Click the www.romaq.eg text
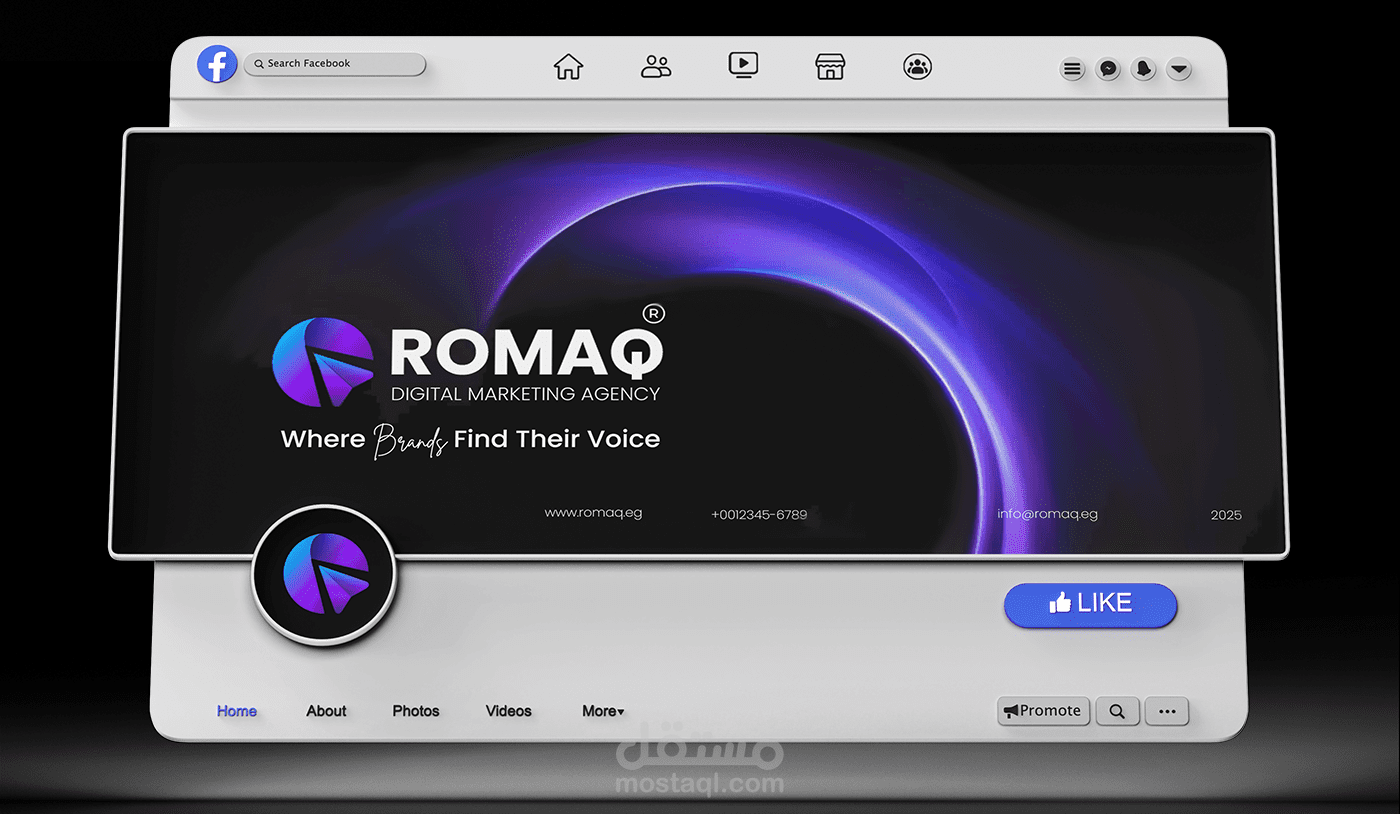This screenshot has width=1400, height=814. pos(593,513)
